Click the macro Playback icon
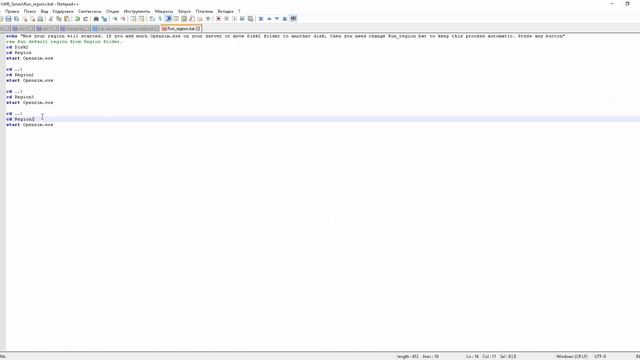 234,19
